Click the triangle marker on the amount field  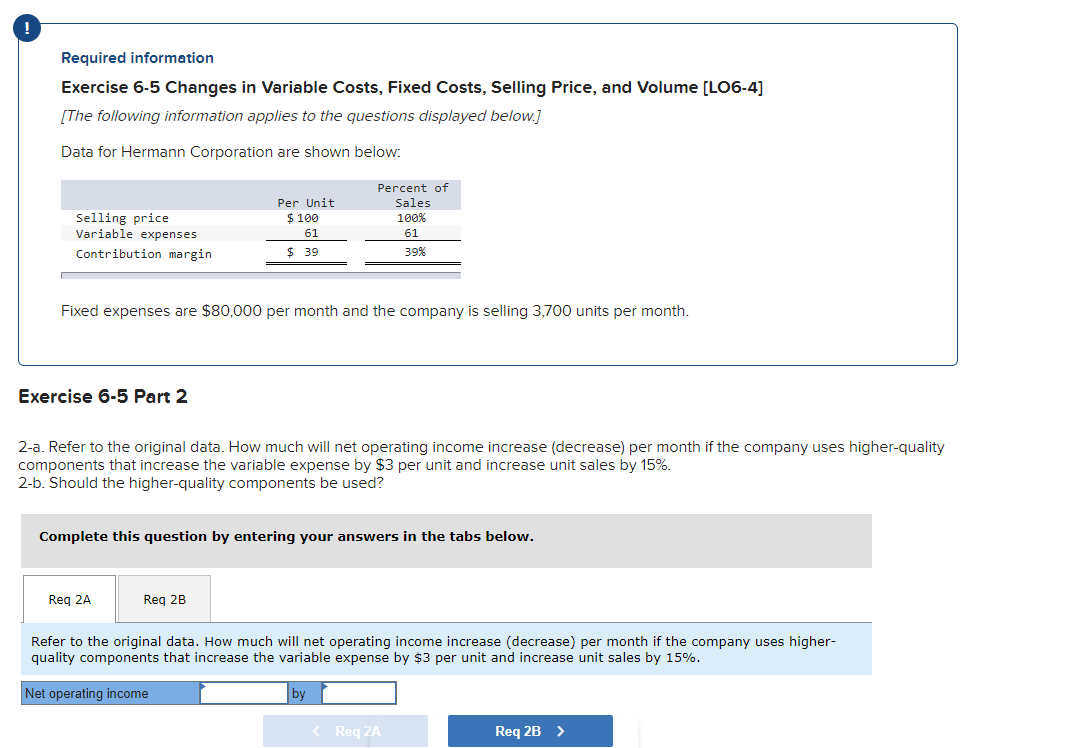pyautogui.click(x=203, y=686)
